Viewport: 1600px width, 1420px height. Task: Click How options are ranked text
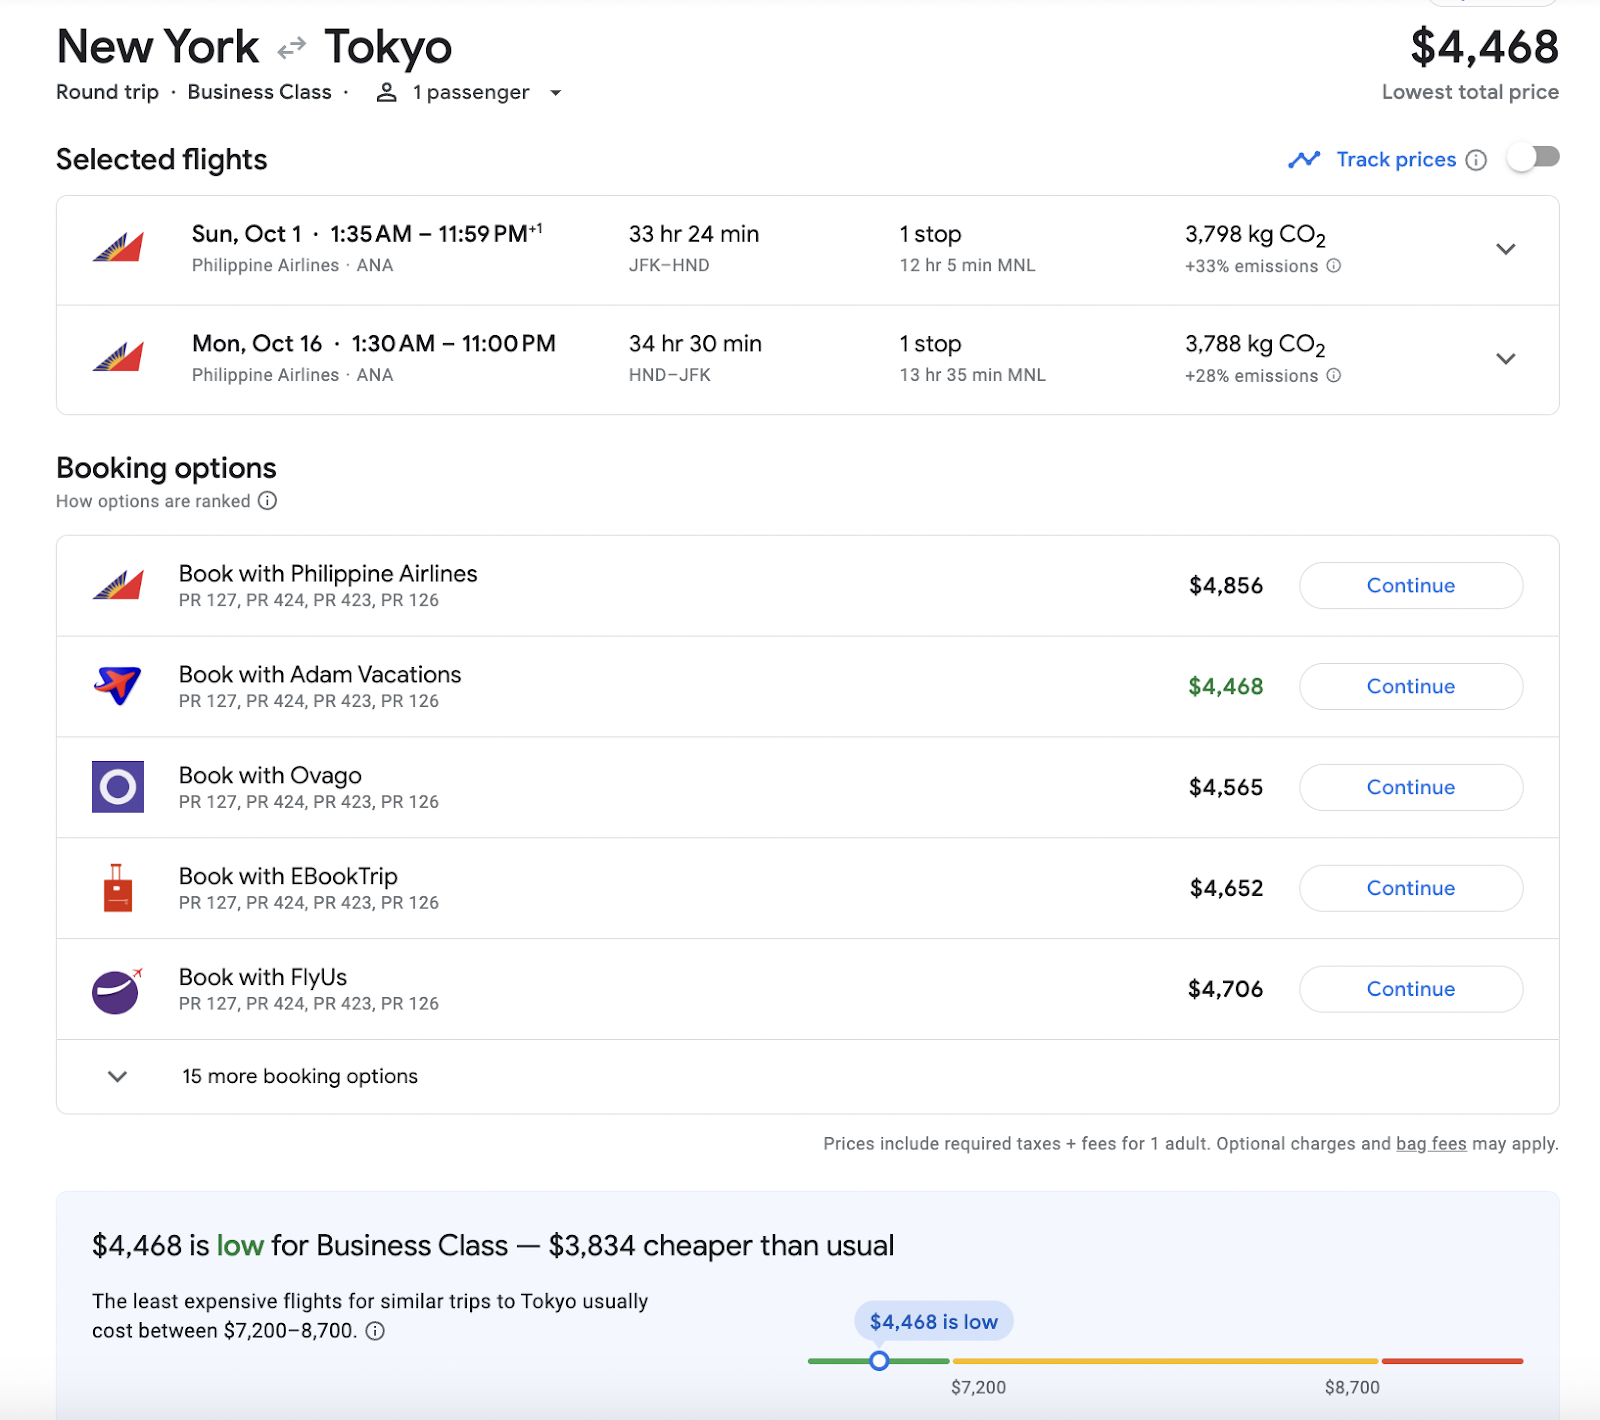click(x=153, y=501)
